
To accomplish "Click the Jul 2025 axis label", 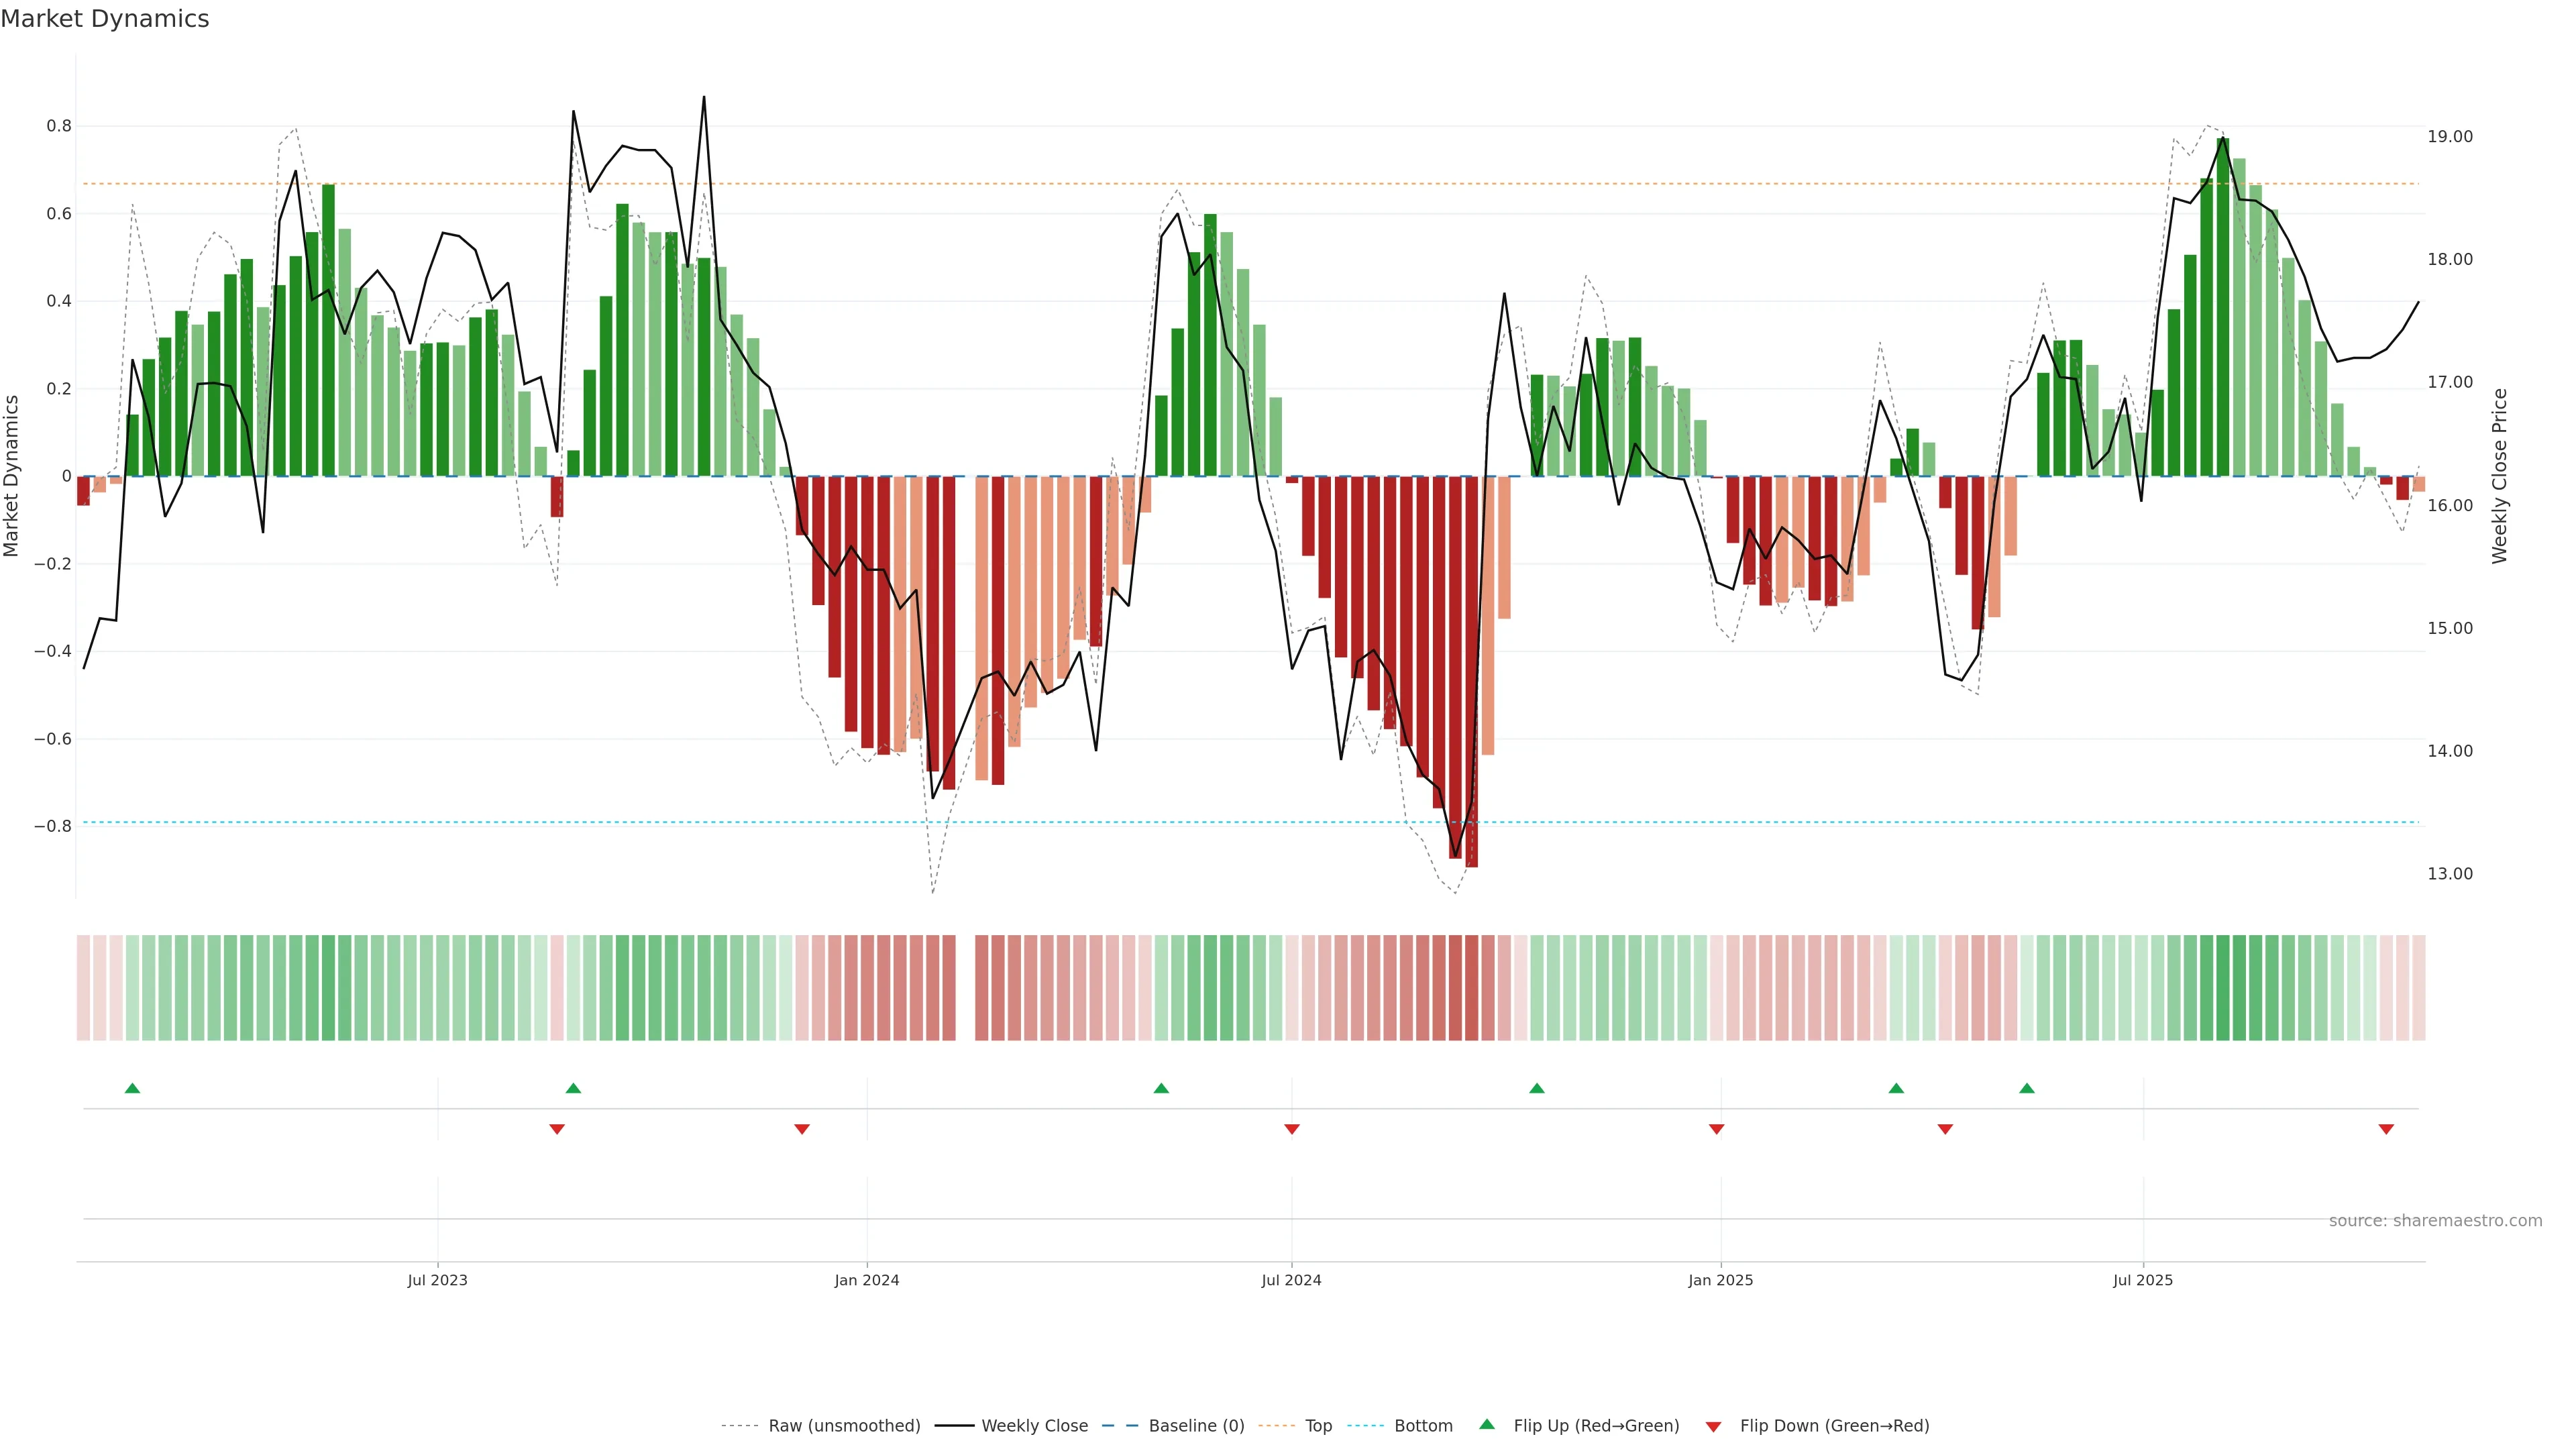I will [2142, 1280].
